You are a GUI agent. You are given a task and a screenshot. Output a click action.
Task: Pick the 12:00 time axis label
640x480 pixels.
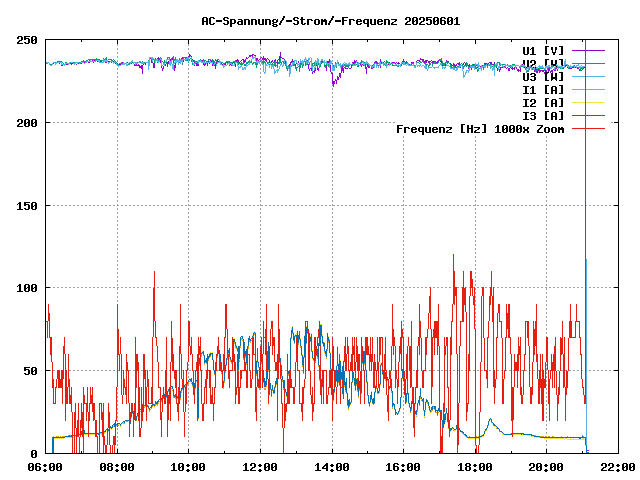pos(260,467)
